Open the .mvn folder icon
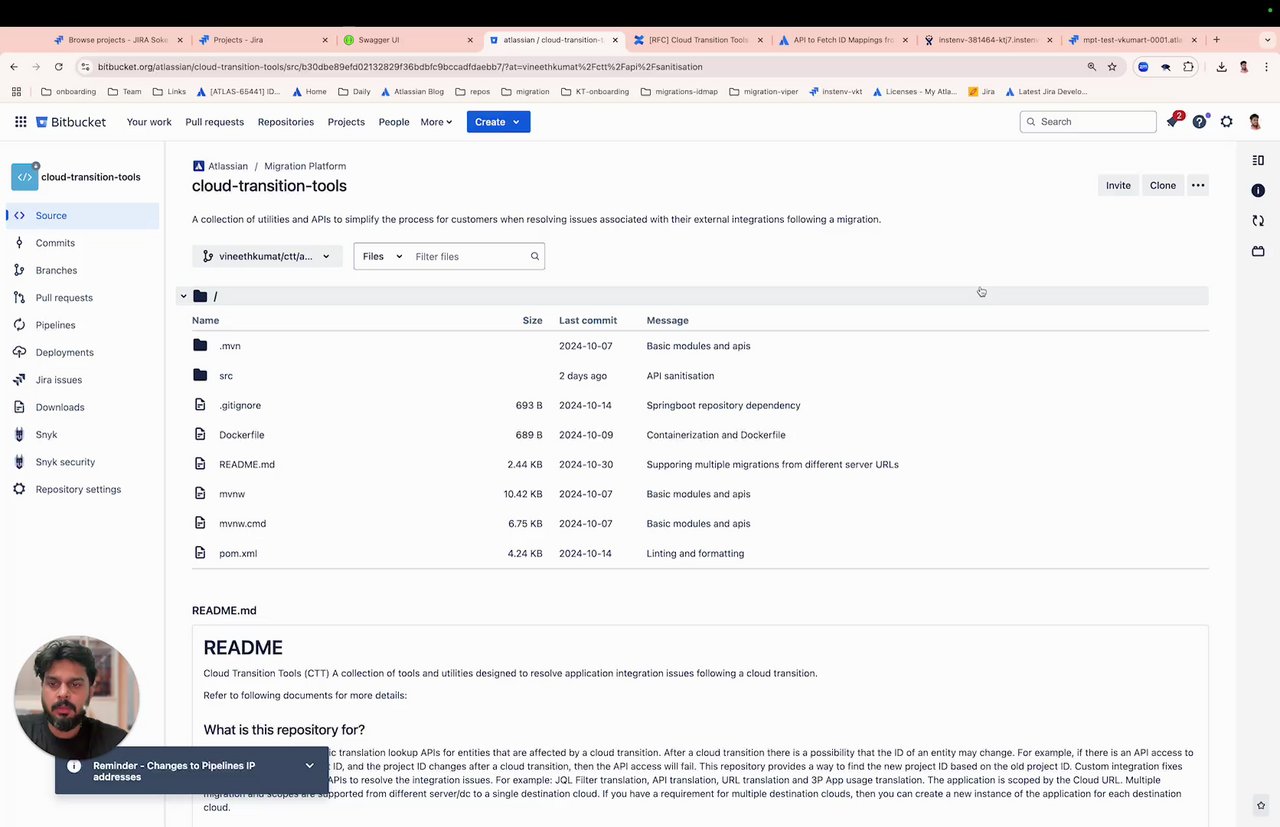Viewport: 1280px width, 827px height. [200, 346]
